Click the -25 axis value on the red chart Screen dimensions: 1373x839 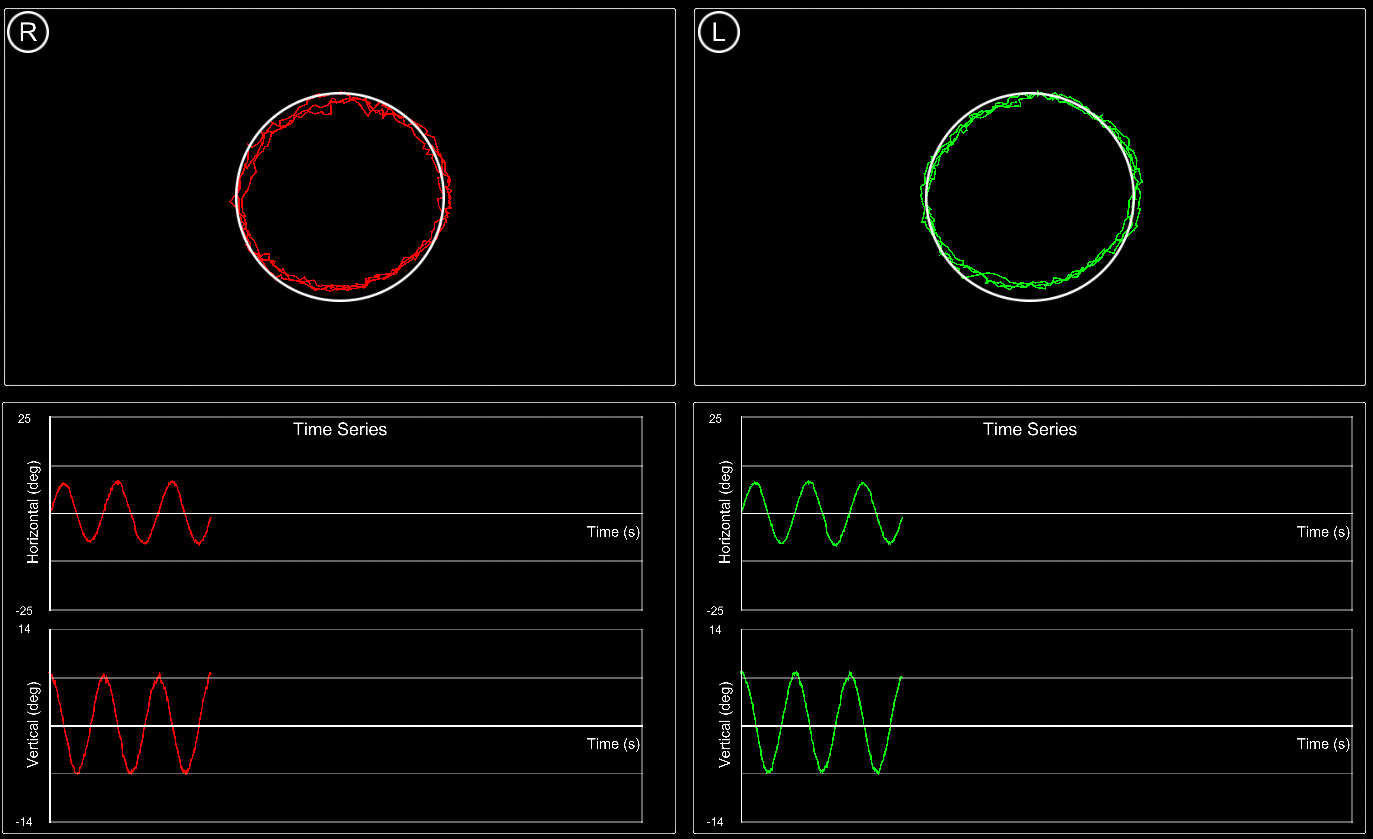coord(24,610)
